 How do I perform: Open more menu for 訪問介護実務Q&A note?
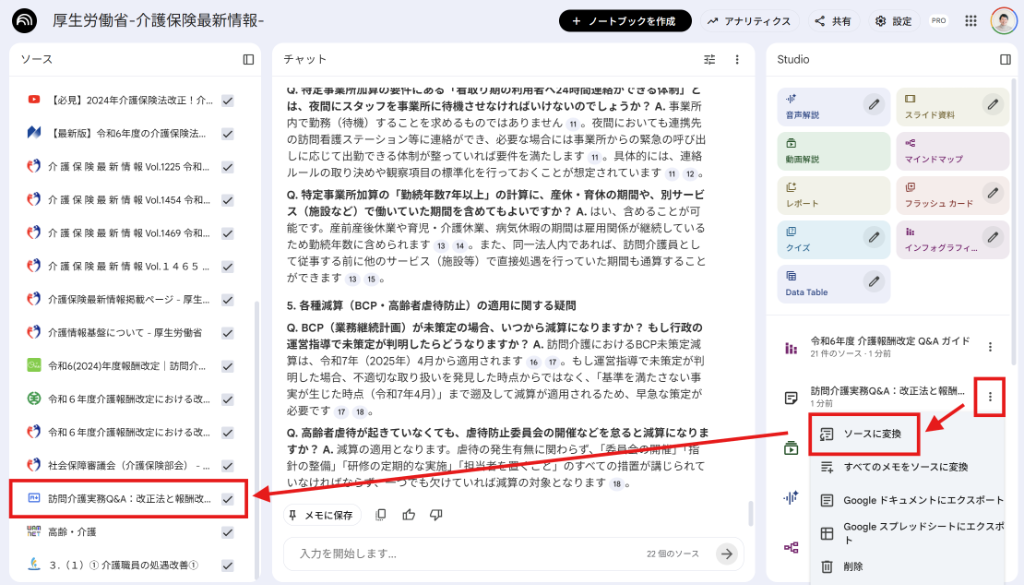[x=990, y=396]
